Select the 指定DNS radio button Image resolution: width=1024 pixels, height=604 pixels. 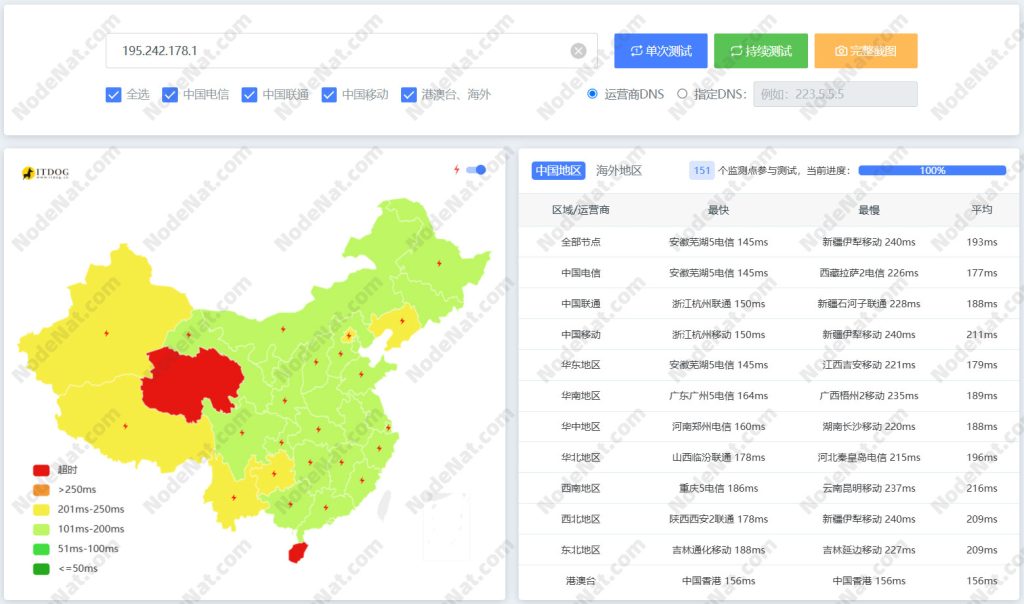pos(682,94)
